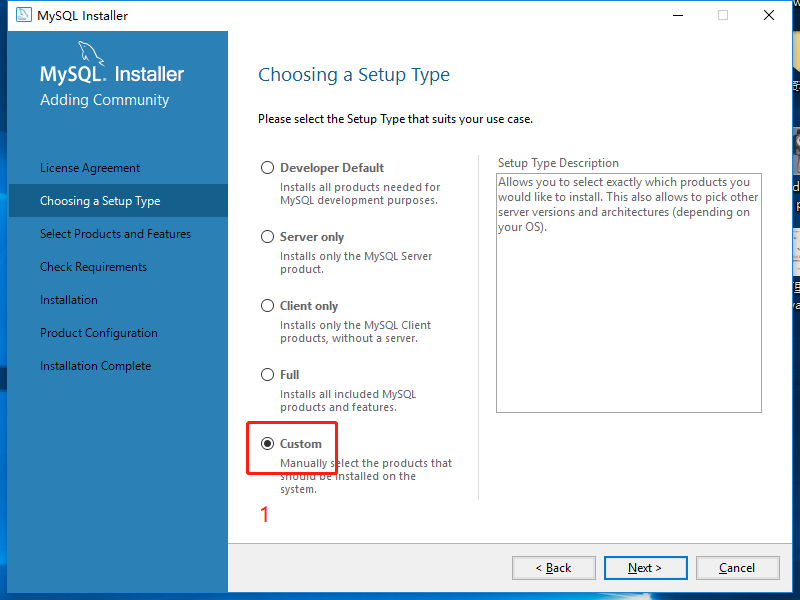
Task: Click 'Please select the Setup Type' instruction text
Action: [395, 119]
